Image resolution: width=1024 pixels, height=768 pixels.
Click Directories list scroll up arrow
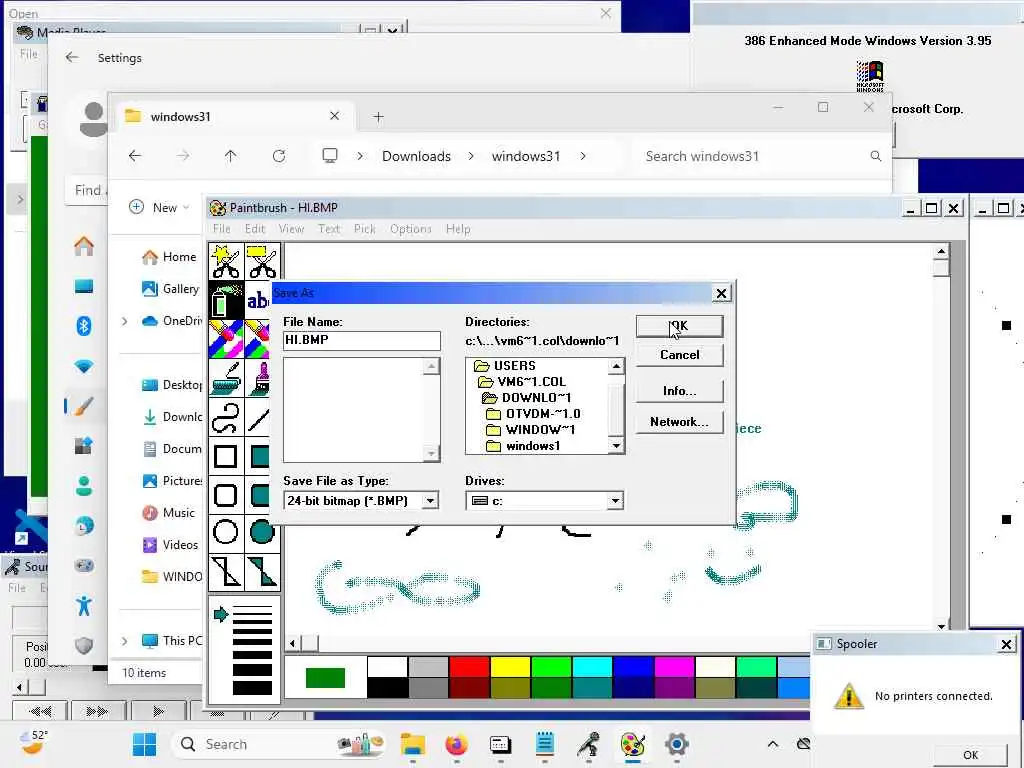pyautogui.click(x=616, y=366)
